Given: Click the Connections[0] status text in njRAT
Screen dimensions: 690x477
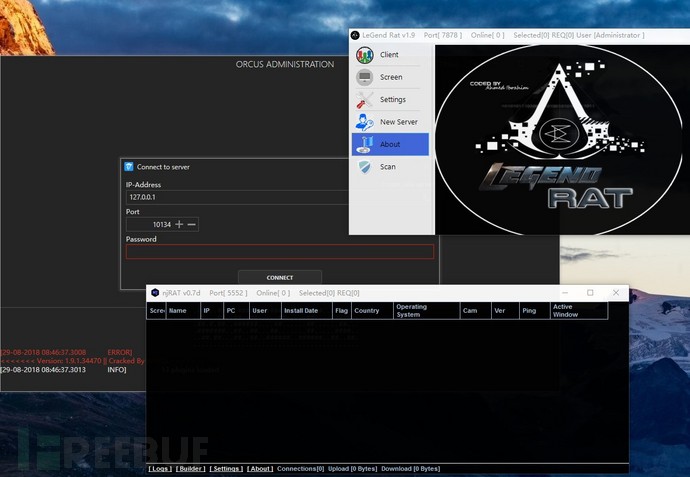Looking at the screenshot, I should 301,469.
